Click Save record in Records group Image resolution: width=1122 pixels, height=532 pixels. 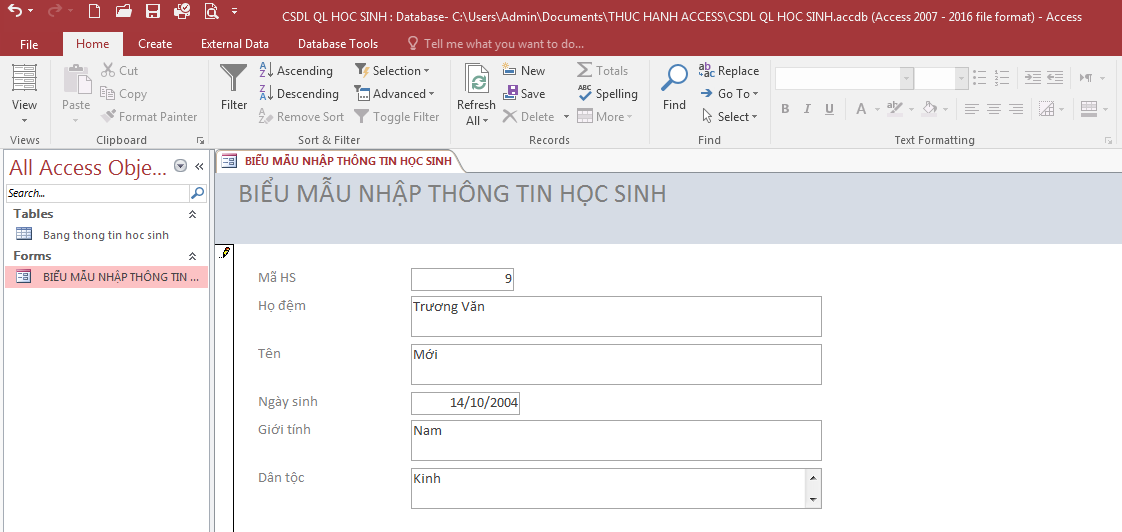click(x=524, y=93)
